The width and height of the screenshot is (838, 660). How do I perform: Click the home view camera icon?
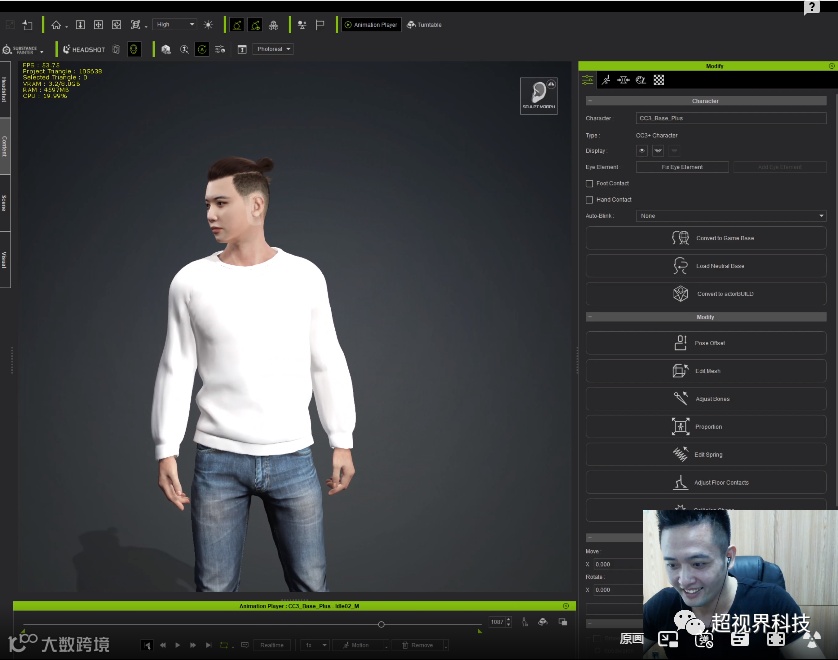click(56, 24)
